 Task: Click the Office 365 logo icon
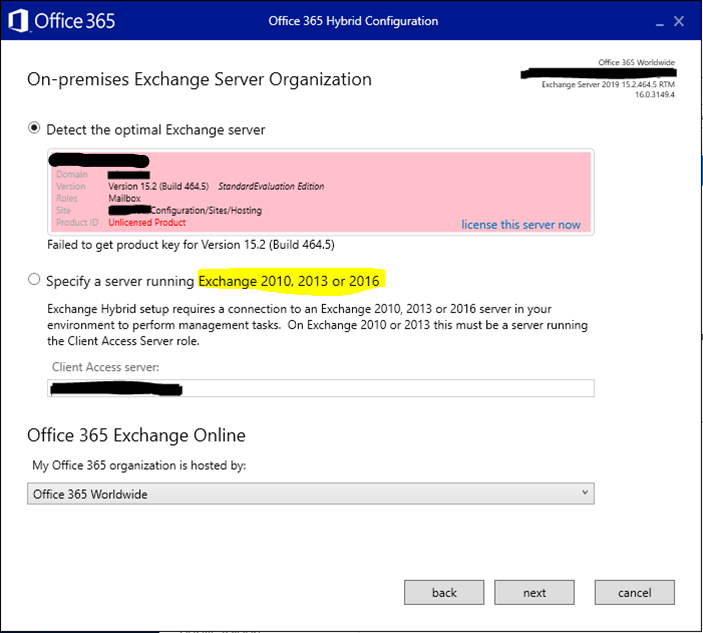[19, 21]
